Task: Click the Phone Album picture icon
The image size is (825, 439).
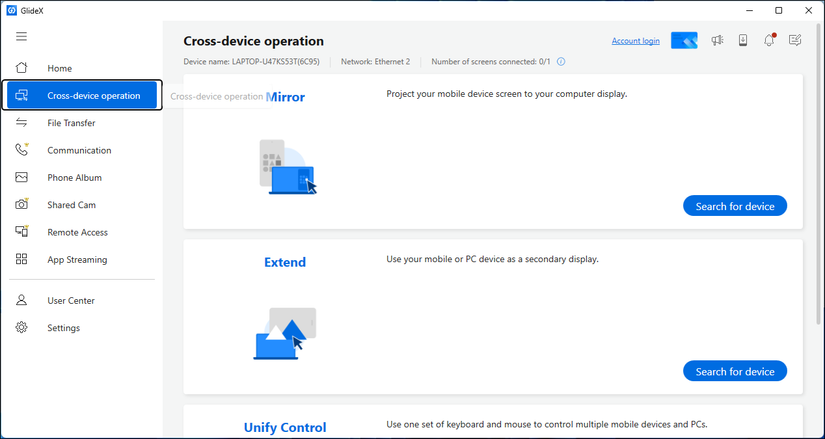Action: 21,177
